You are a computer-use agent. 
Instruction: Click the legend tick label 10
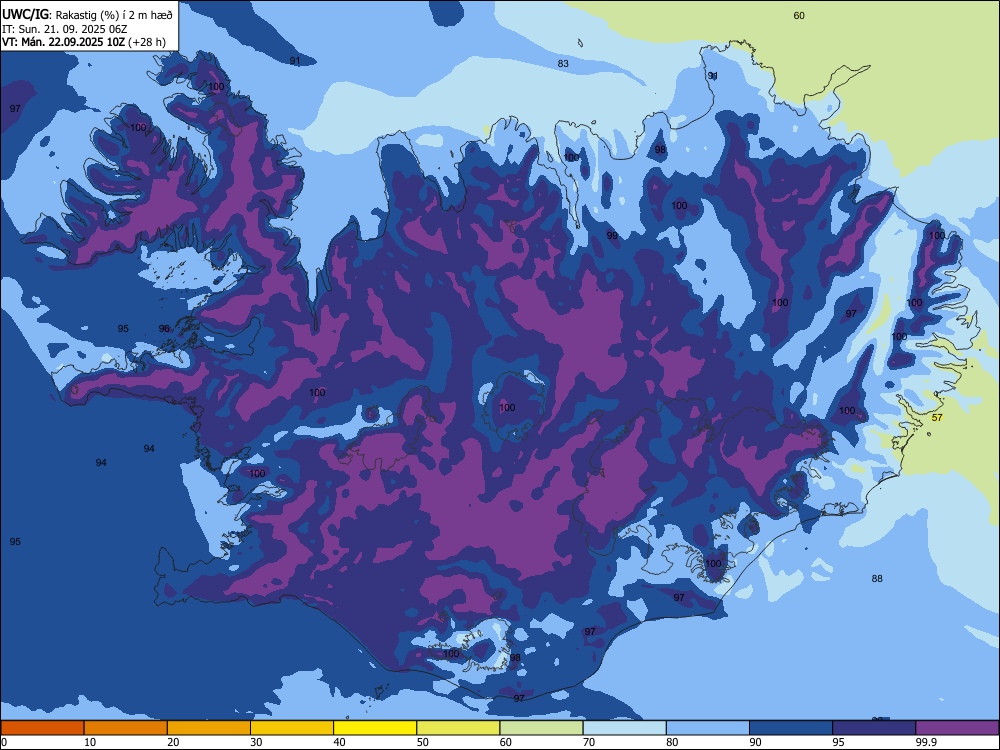(90, 742)
